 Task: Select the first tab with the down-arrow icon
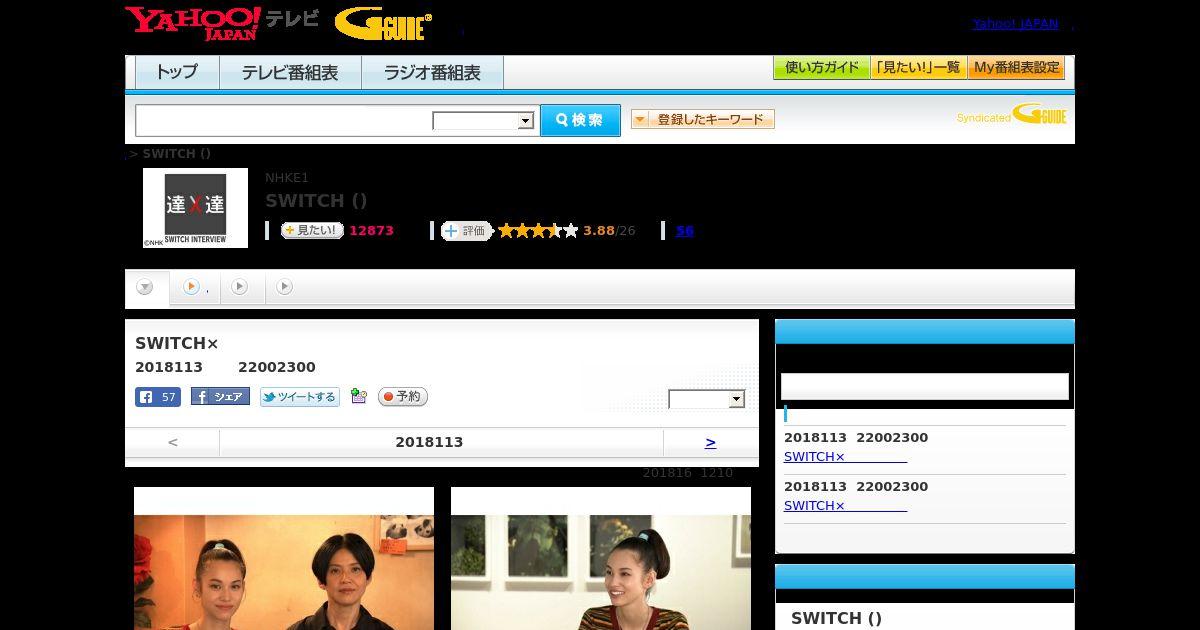tap(146, 288)
